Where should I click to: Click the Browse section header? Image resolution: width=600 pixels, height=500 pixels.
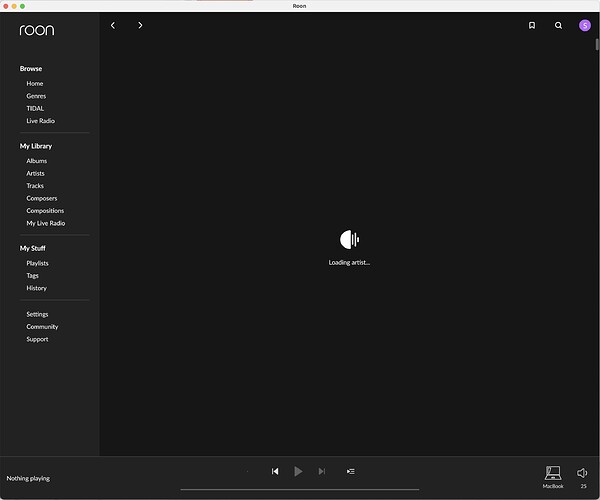(31, 69)
